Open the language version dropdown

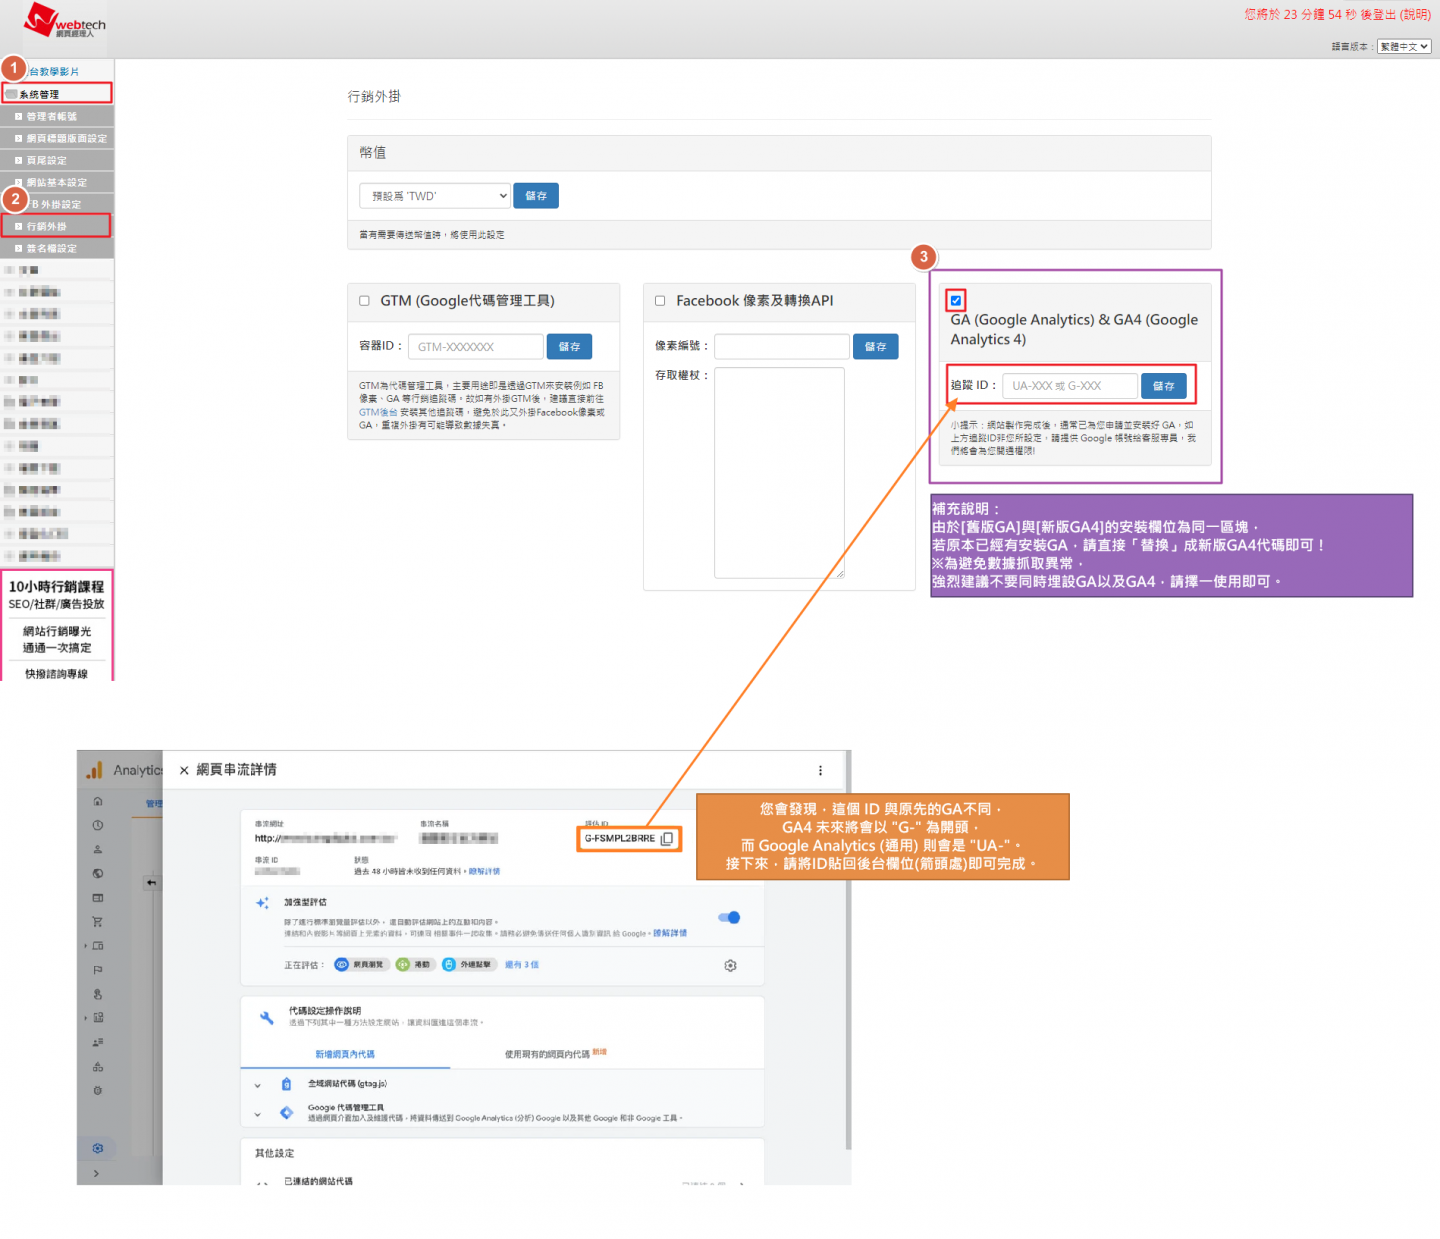click(x=1404, y=47)
